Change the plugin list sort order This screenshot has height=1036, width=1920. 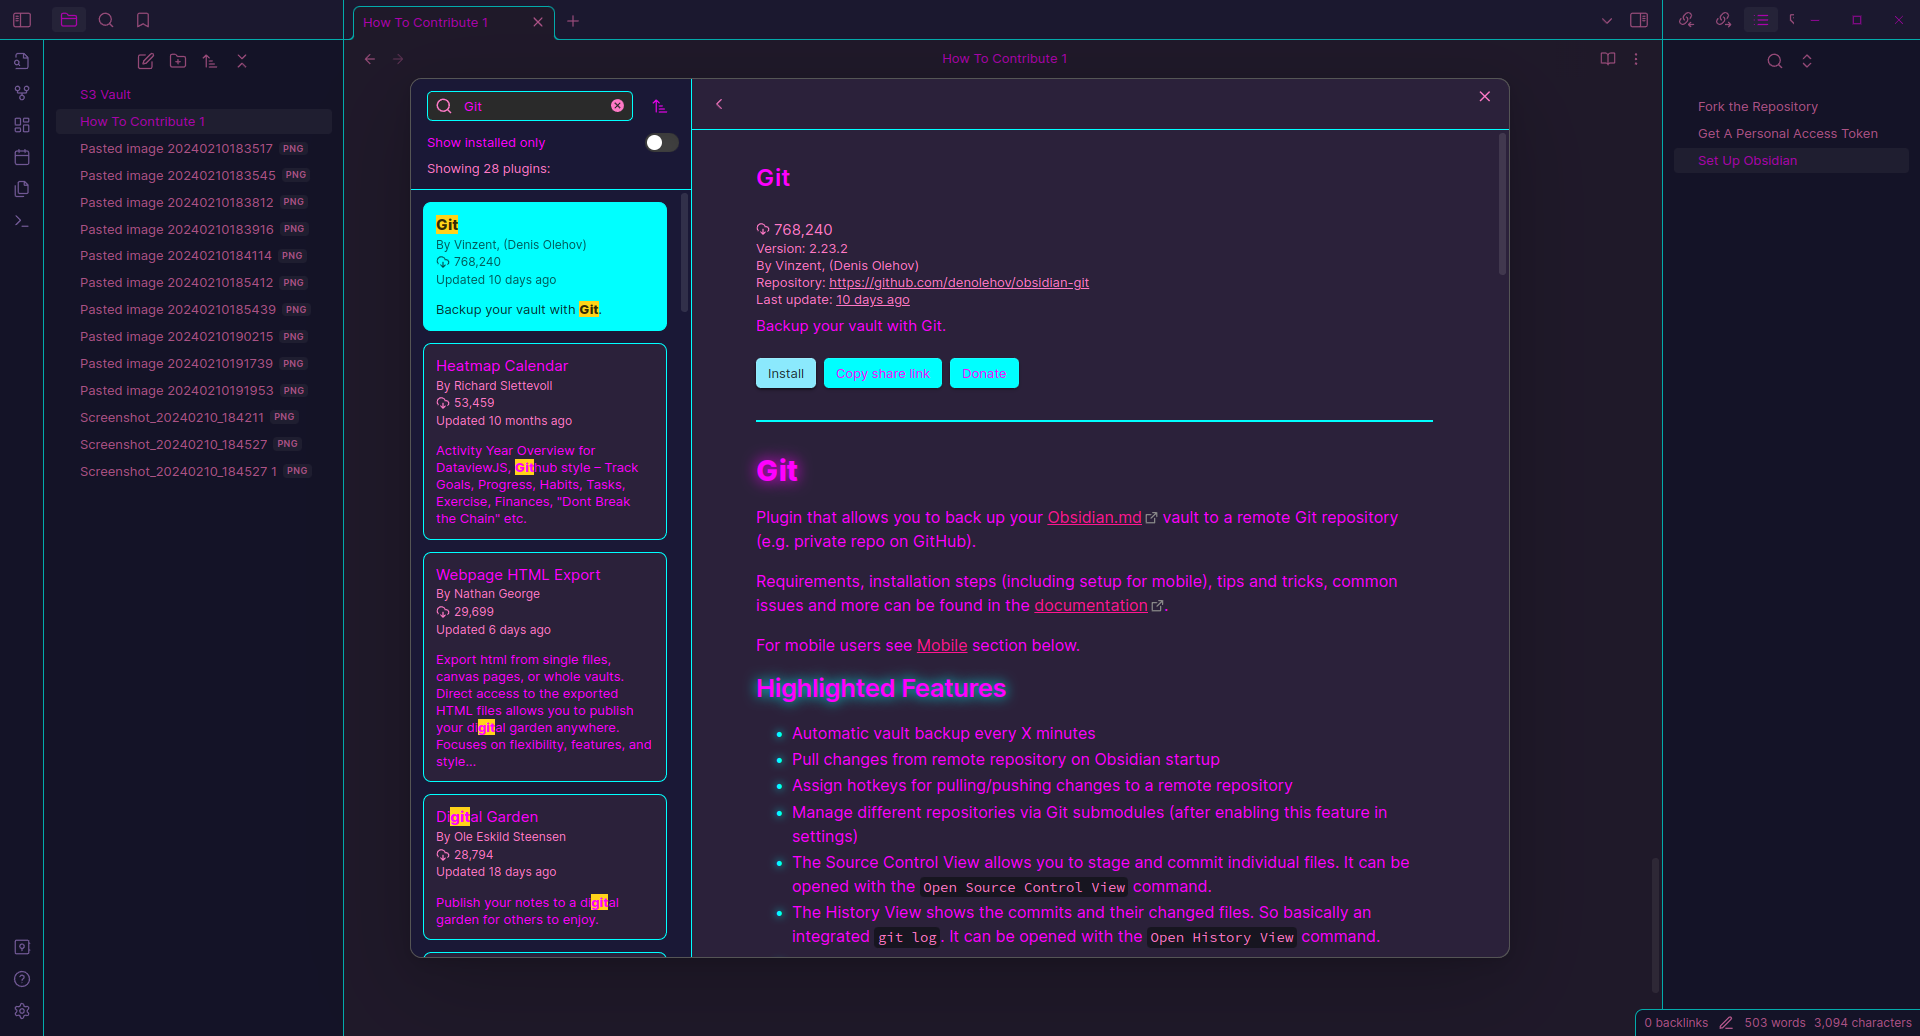660,106
